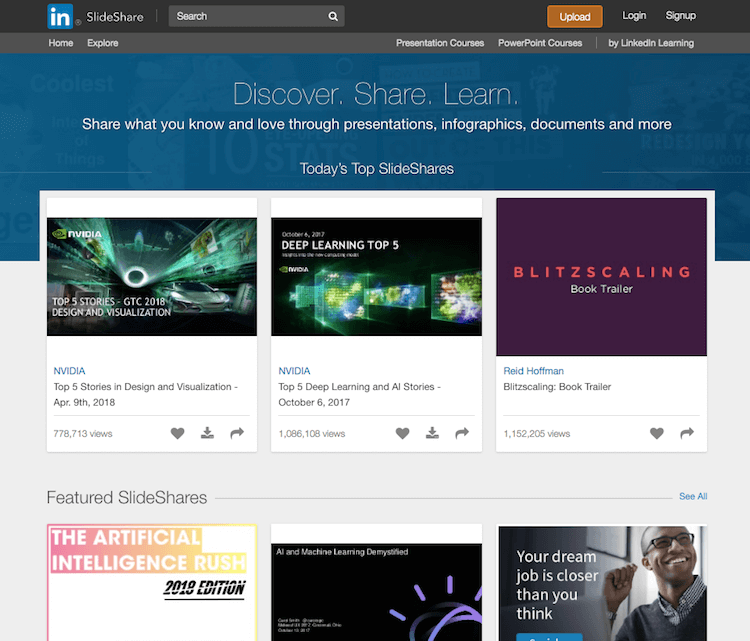Image resolution: width=750 pixels, height=641 pixels.
Task: Click the SlideShare wordmark
Action: click(115, 17)
